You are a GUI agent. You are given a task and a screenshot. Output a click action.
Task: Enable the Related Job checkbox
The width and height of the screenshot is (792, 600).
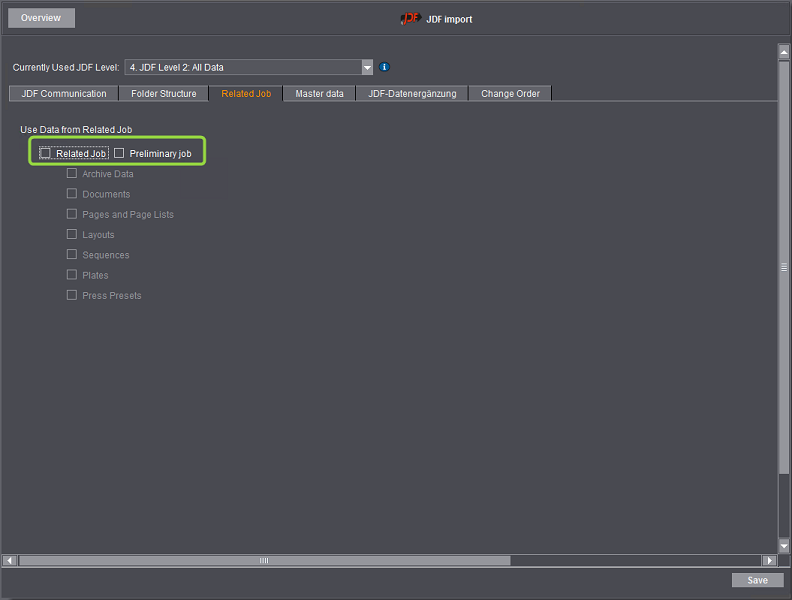click(x=45, y=154)
